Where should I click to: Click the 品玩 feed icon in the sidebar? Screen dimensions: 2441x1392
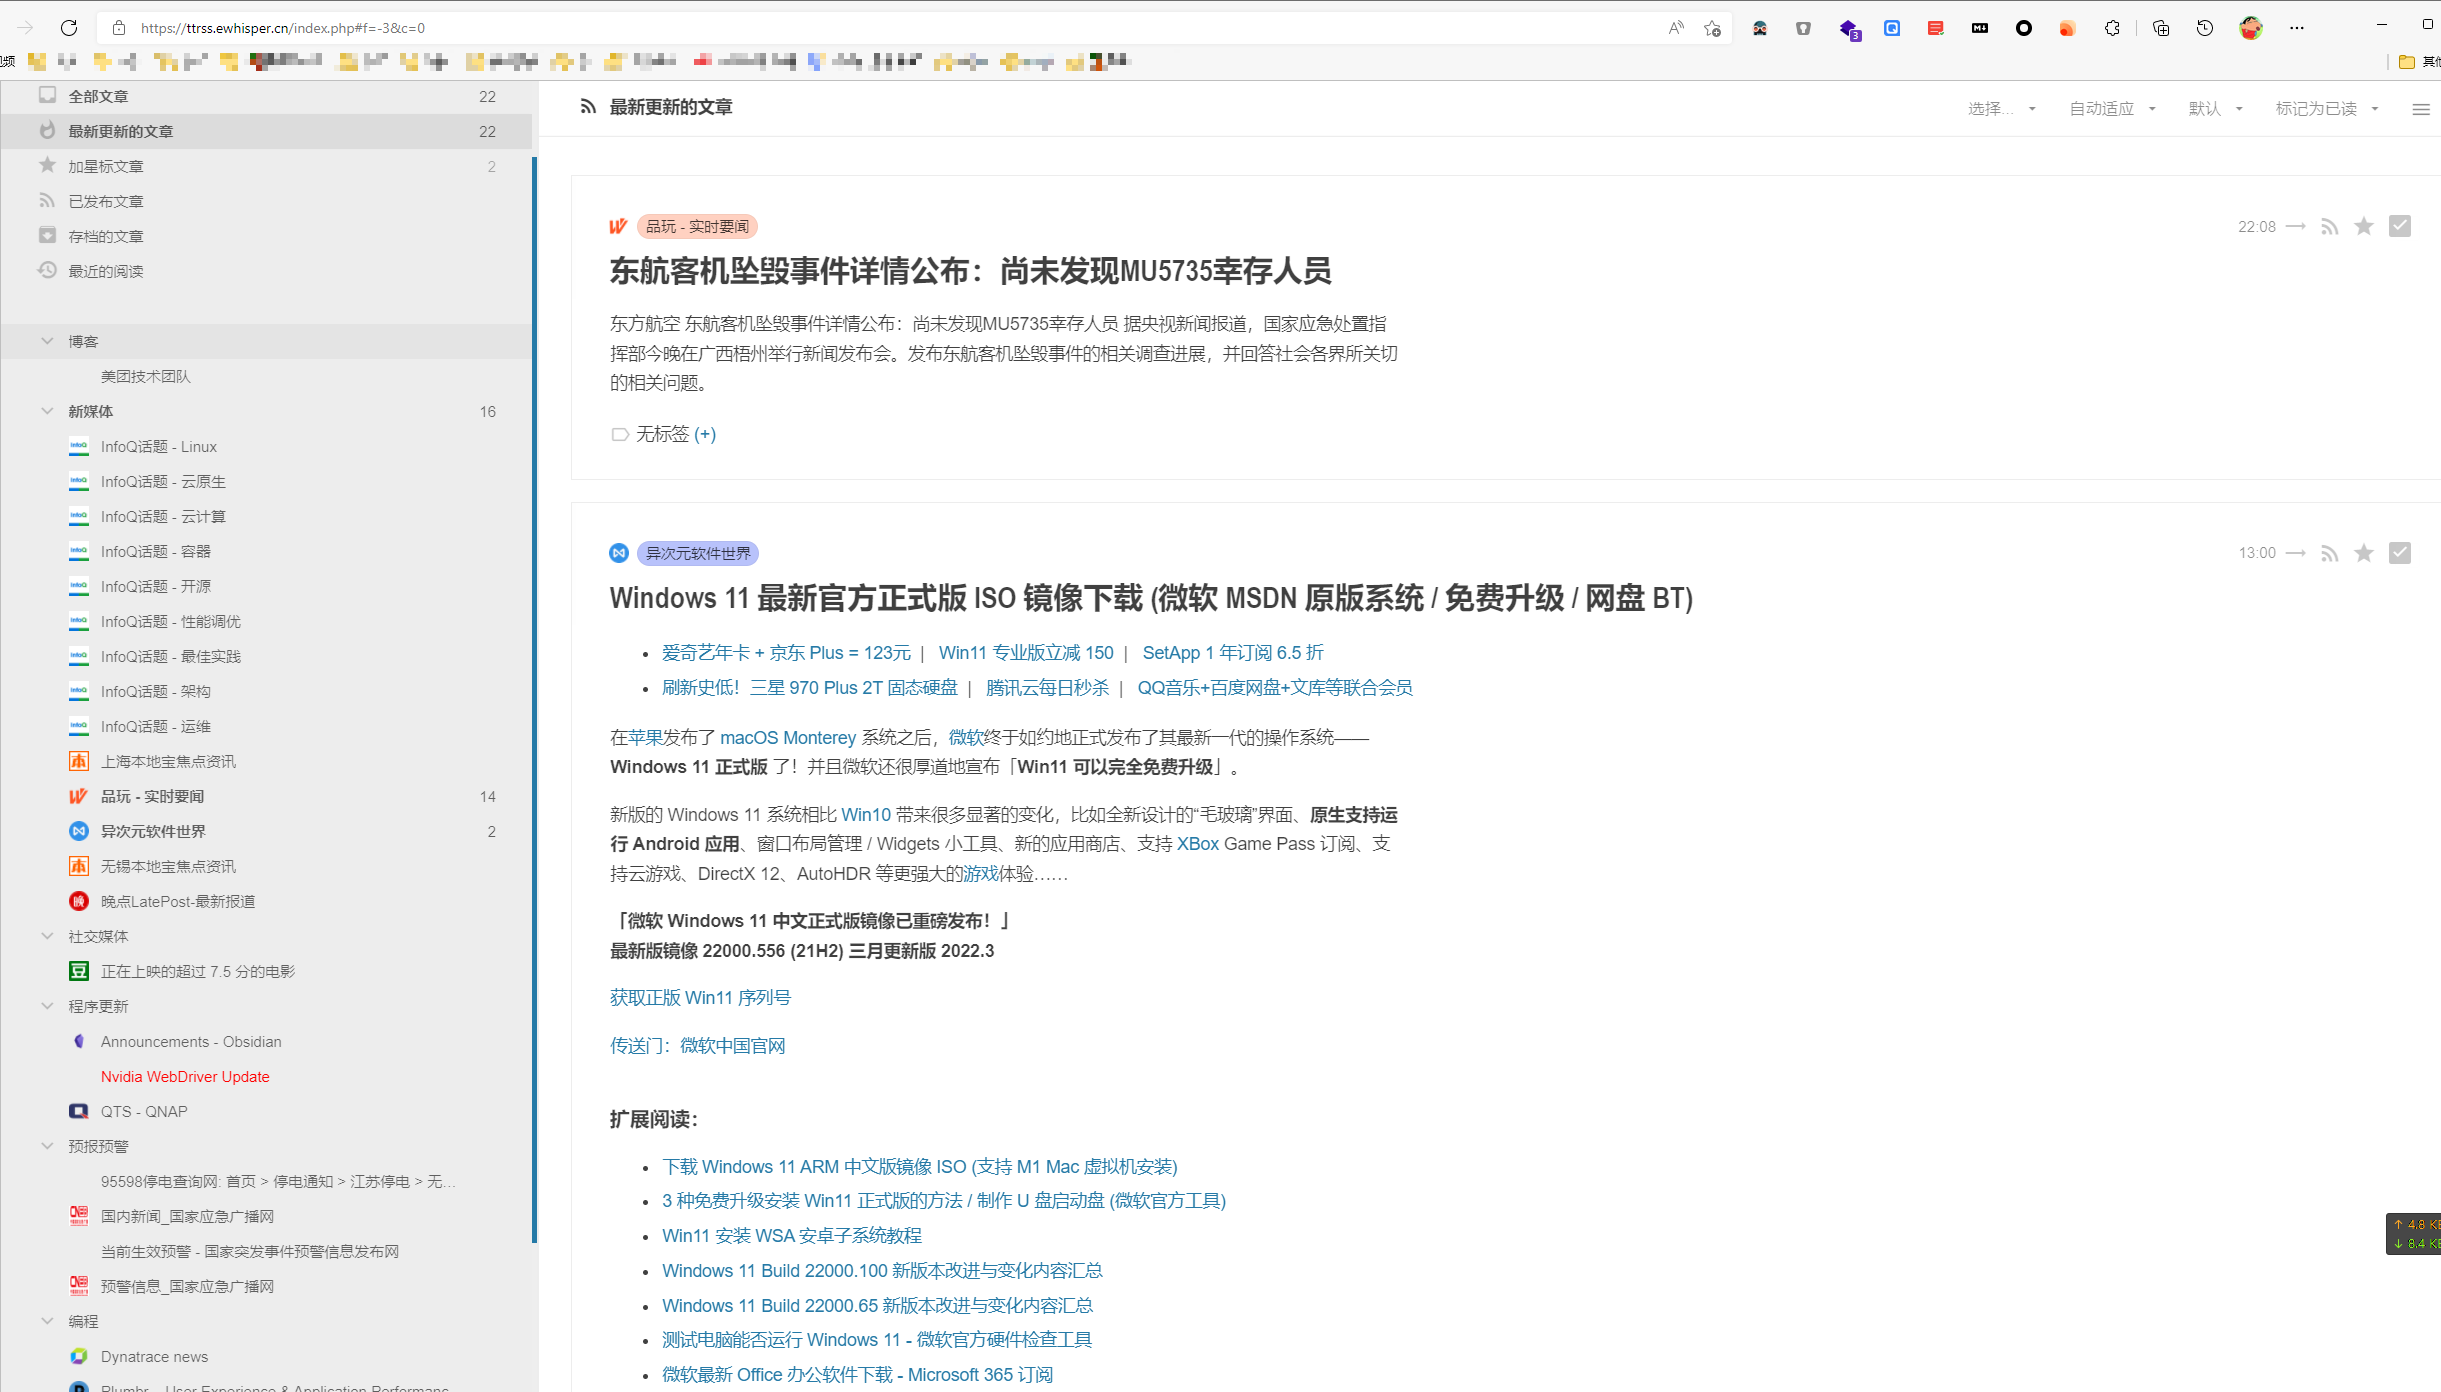click(78, 796)
